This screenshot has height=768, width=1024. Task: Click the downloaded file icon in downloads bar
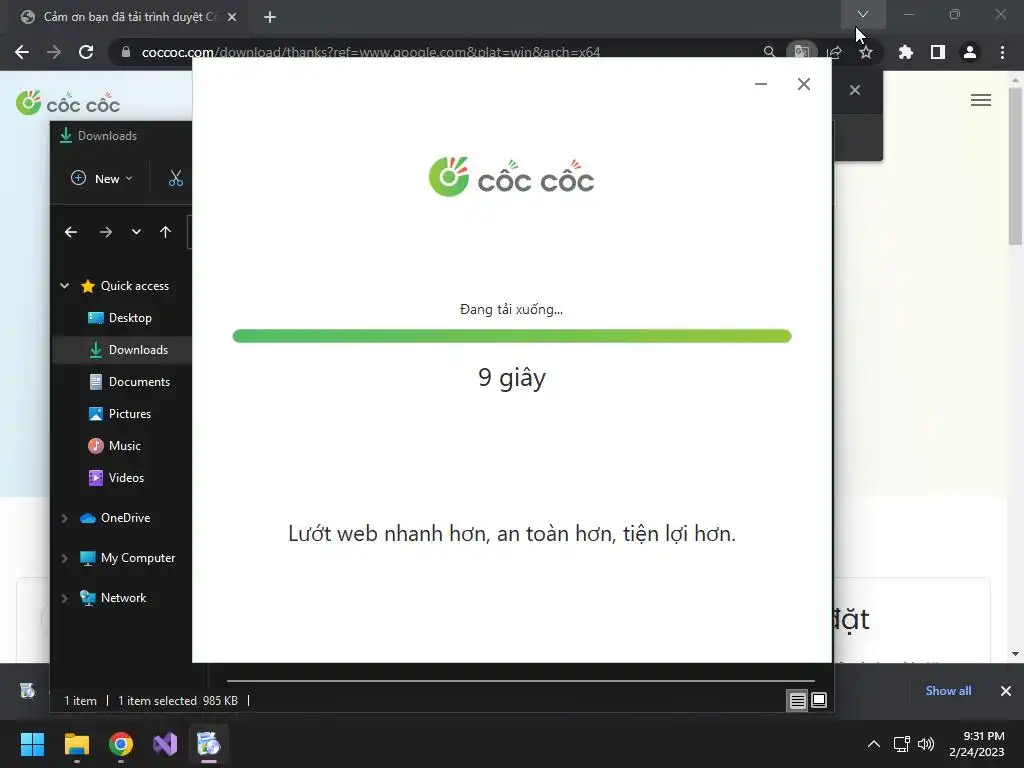tap(27, 690)
